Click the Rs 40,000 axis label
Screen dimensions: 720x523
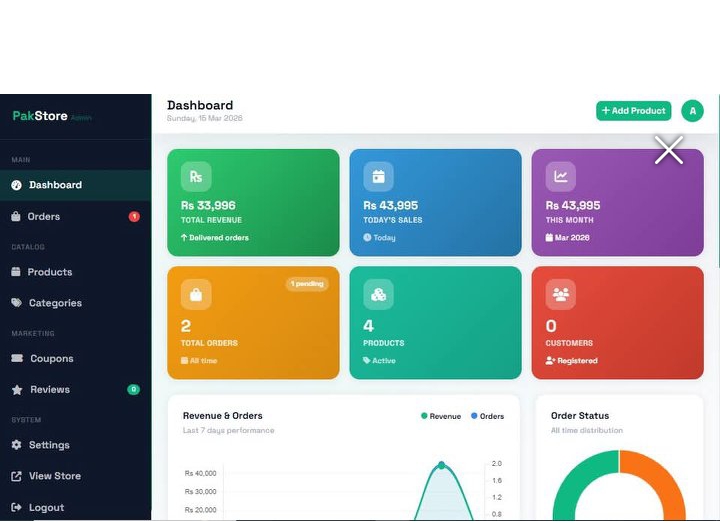[200, 473]
